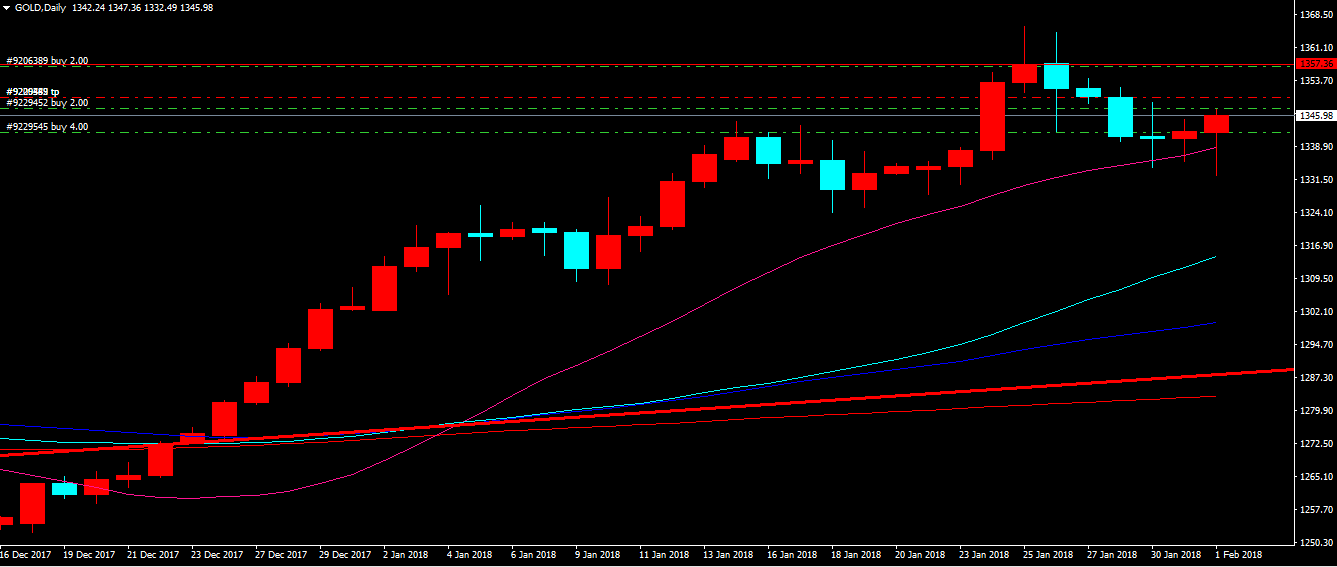Click the 30 Jan 2018 date label

(1177, 555)
